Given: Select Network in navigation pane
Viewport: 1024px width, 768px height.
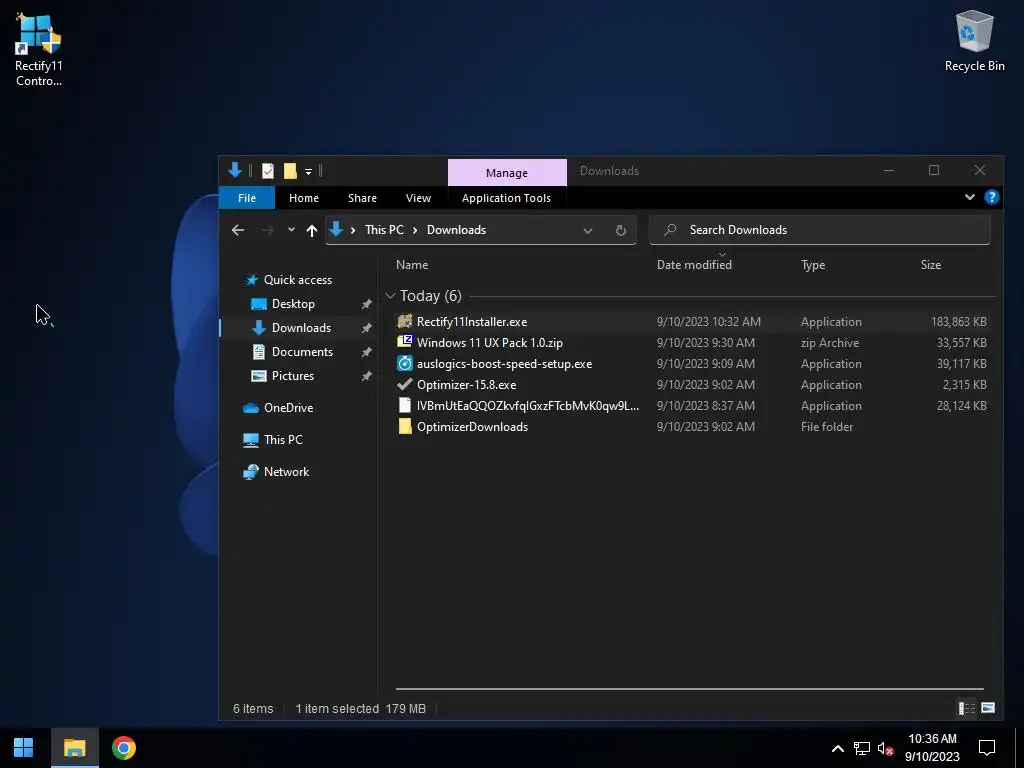Looking at the screenshot, I should tap(286, 472).
